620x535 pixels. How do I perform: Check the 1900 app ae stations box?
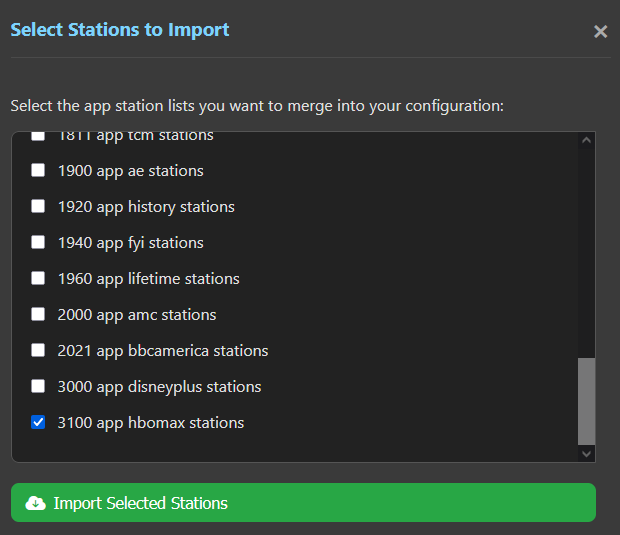tap(38, 170)
